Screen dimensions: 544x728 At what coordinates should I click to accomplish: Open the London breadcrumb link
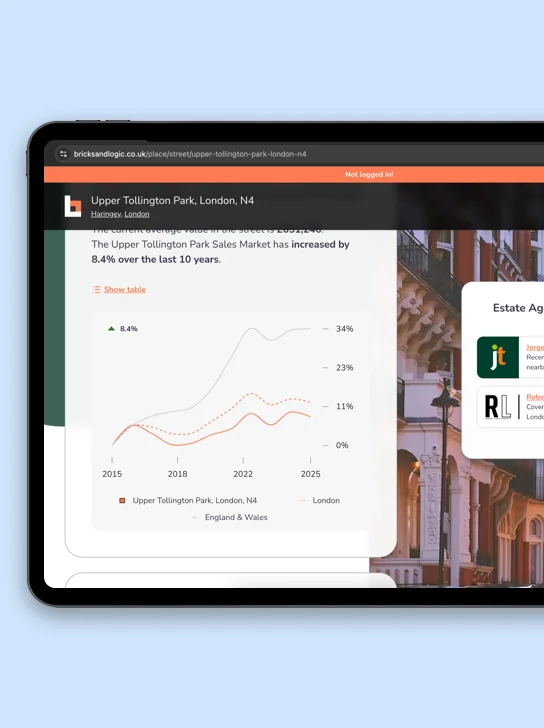point(137,214)
